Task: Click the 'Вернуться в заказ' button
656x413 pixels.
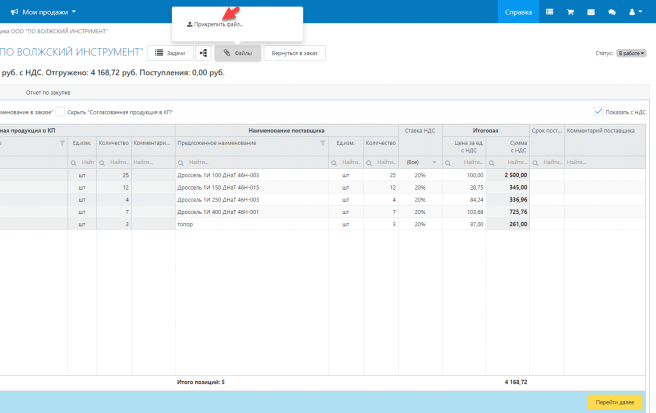Action: [x=294, y=53]
